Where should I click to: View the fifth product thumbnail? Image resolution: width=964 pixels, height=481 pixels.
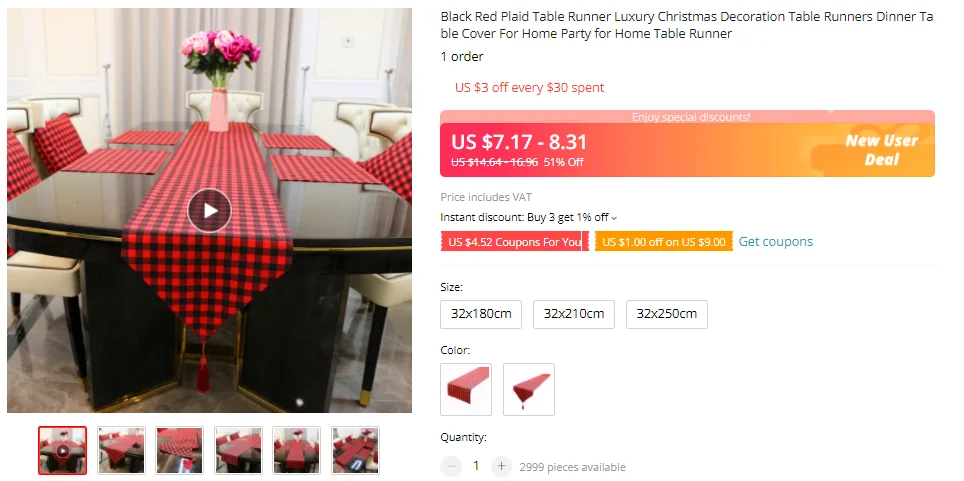coord(296,450)
